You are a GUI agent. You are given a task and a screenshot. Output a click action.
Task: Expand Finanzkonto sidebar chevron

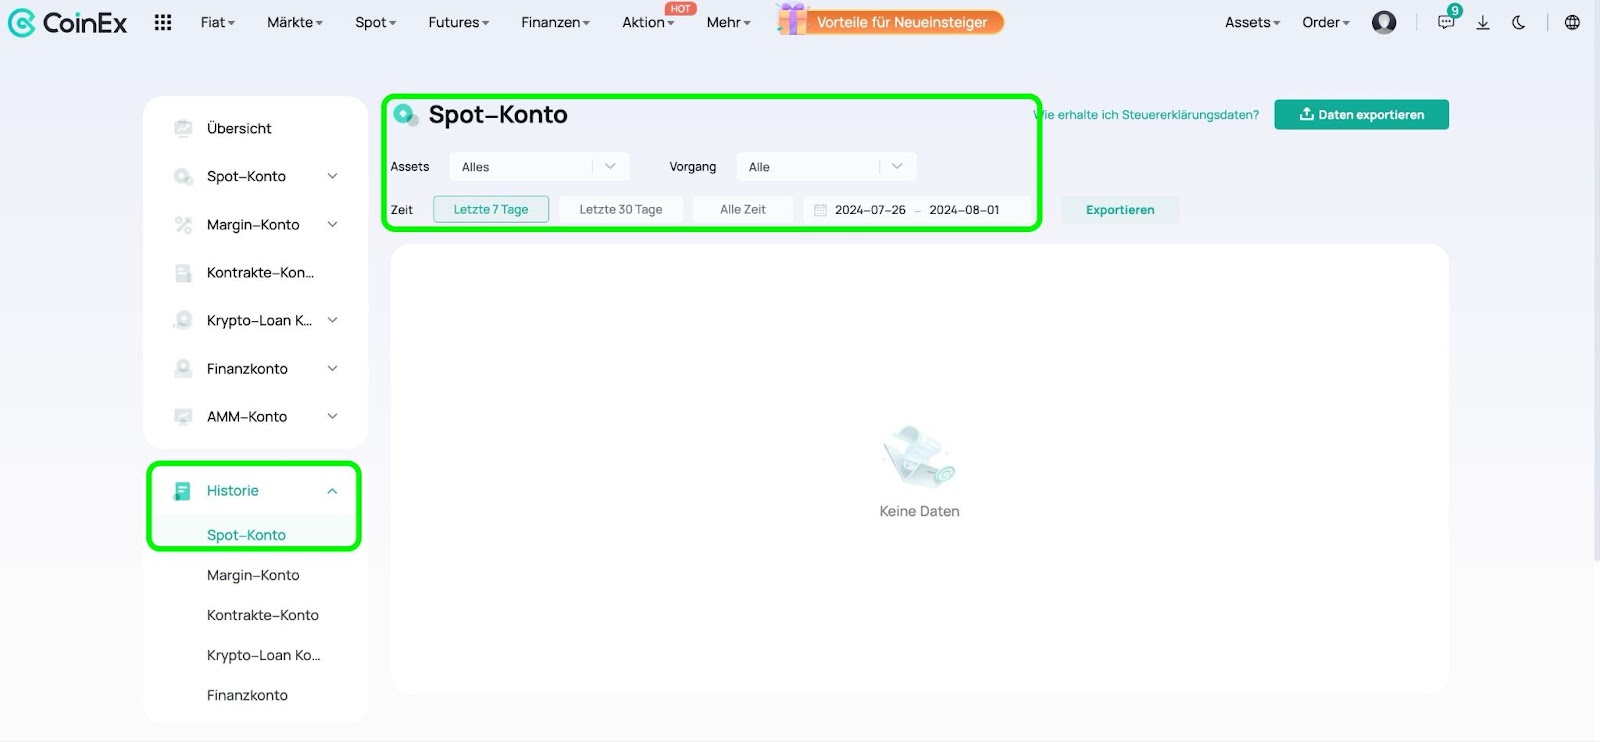pos(332,368)
